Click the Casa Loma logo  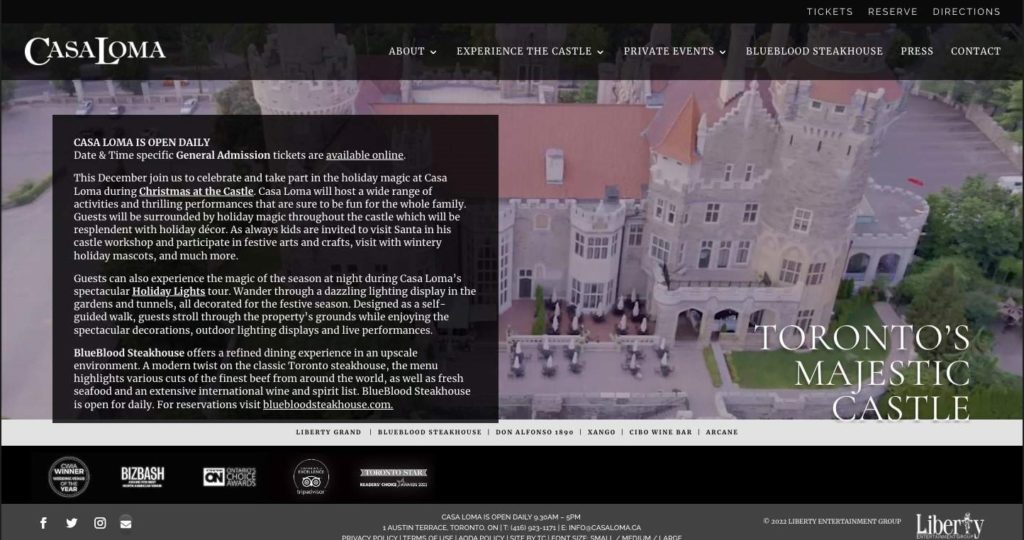95,51
